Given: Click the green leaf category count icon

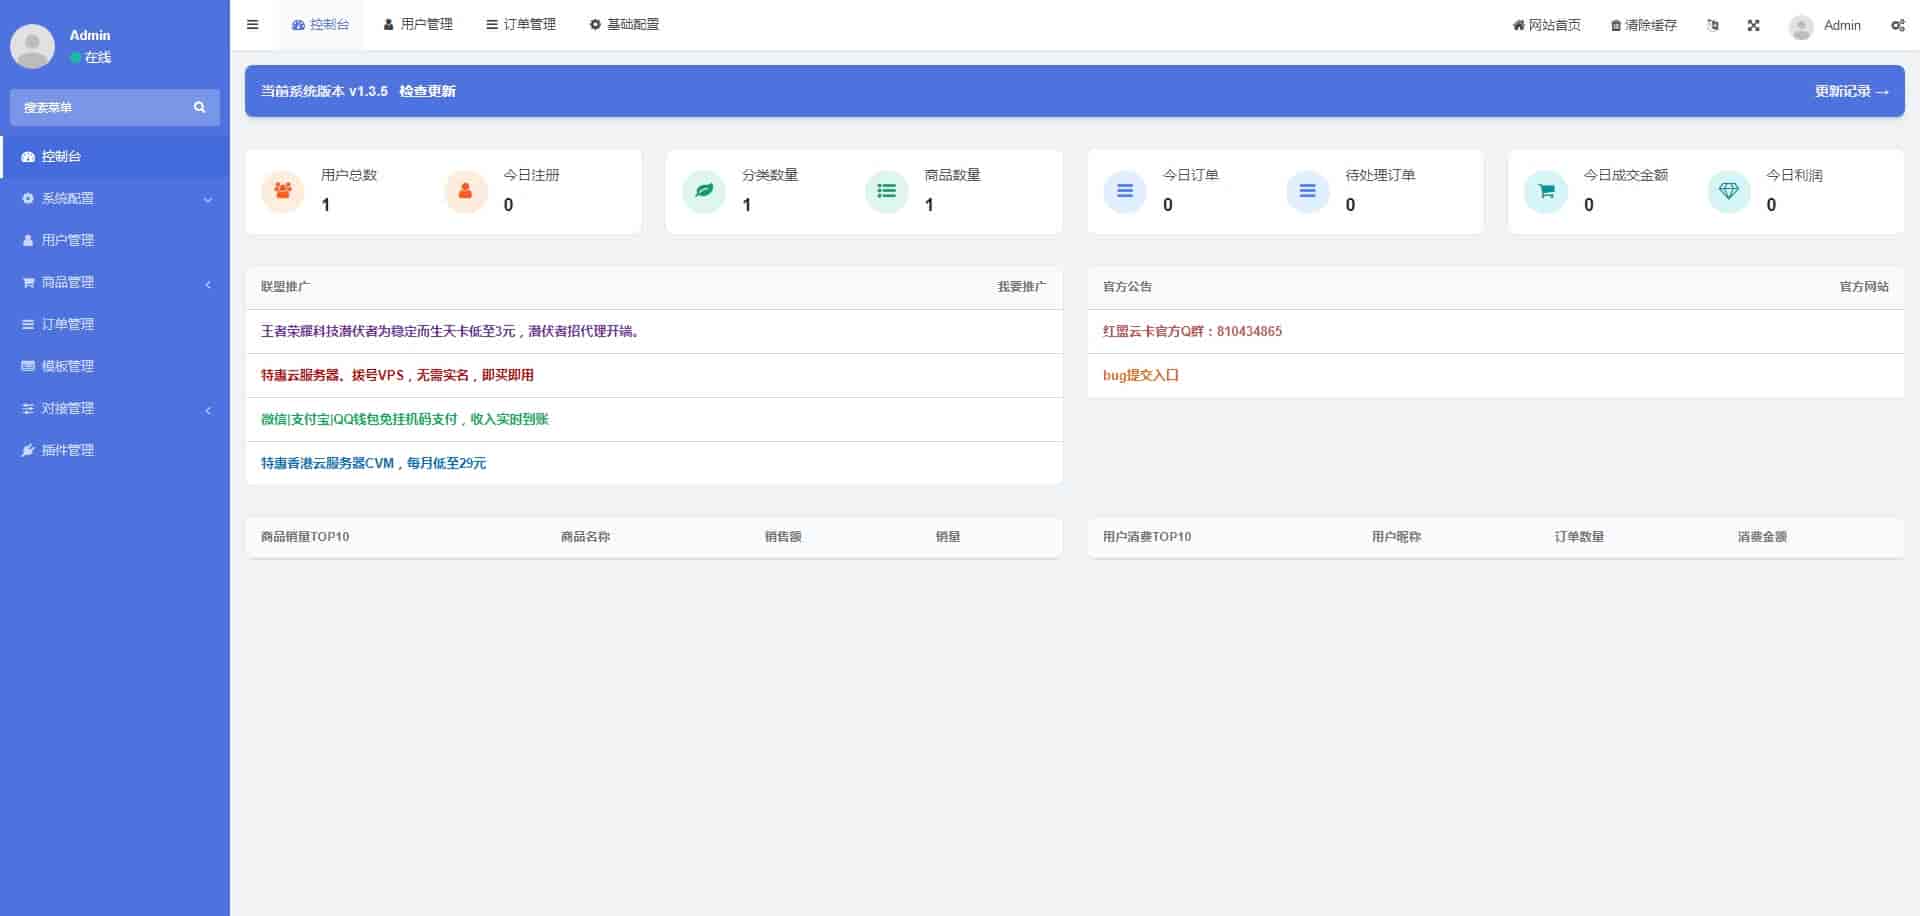Looking at the screenshot, I should click(x=704, y=191).
